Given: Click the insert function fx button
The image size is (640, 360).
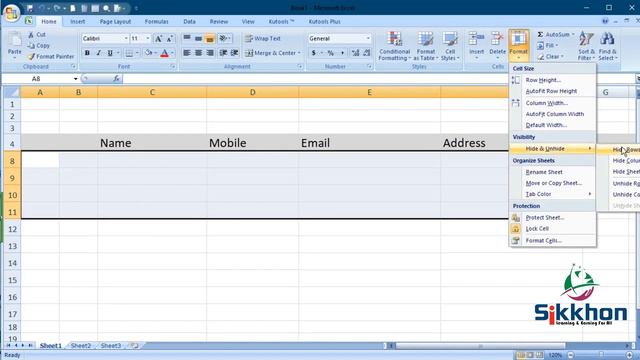Looking at the screenshot, I should [116, 79].
